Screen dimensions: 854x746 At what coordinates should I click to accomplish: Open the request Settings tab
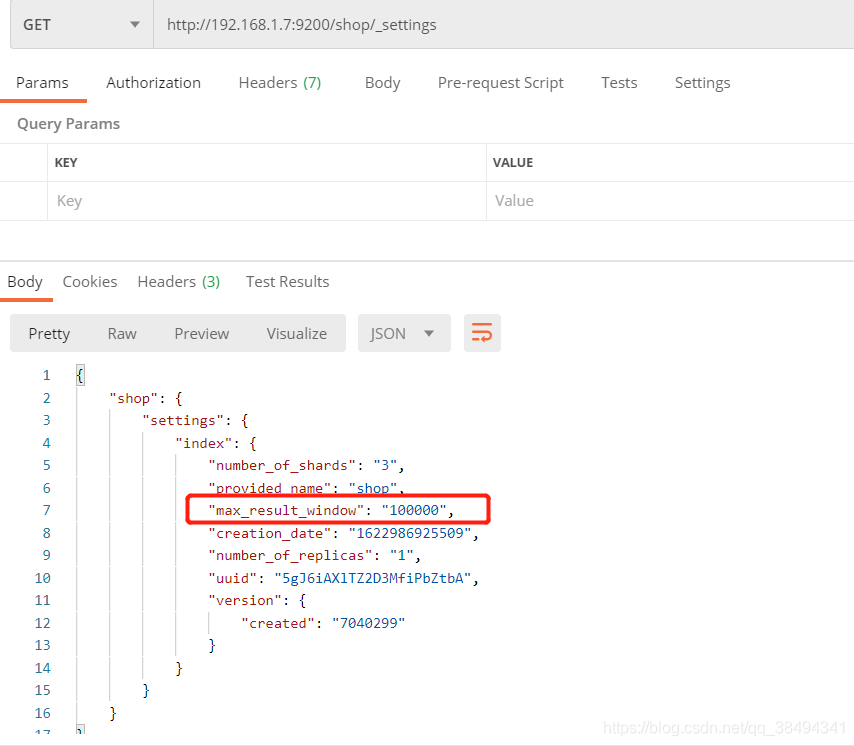[x=702, y=83]
